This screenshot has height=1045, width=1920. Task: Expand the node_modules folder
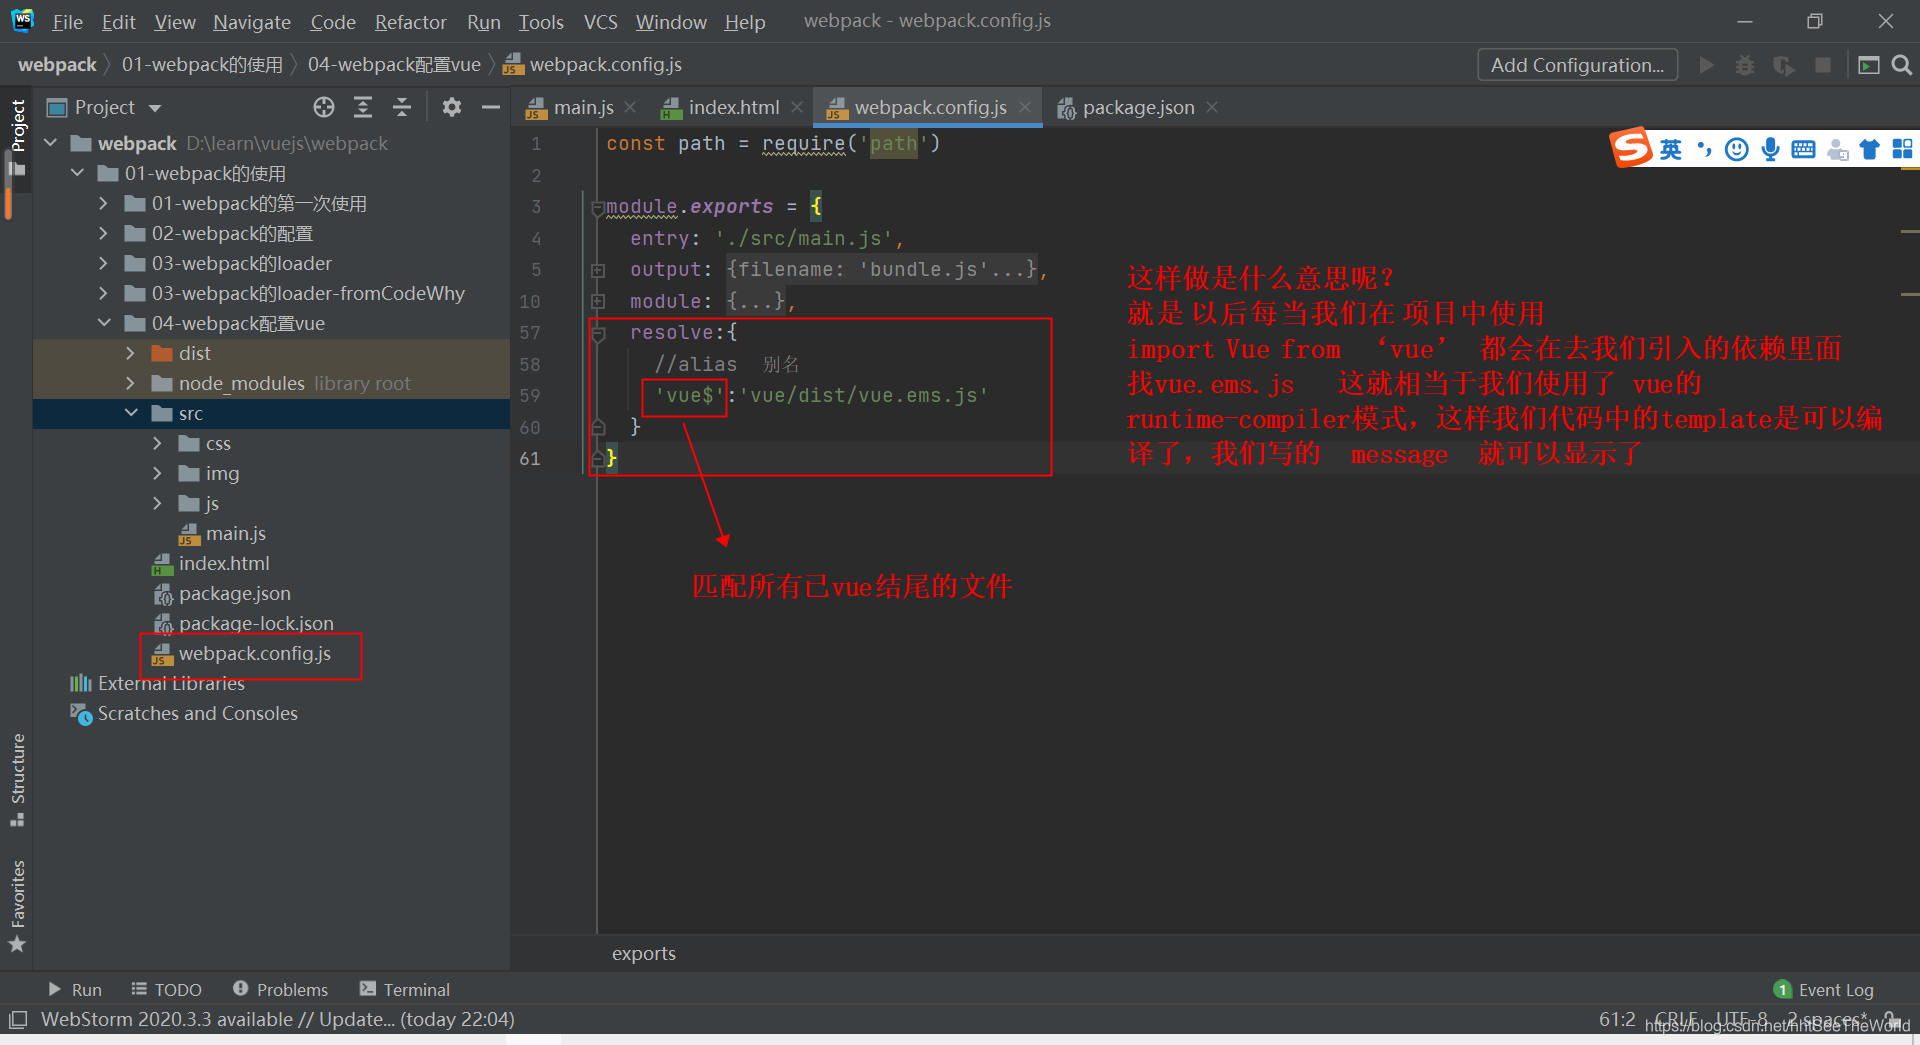[130, 383]
